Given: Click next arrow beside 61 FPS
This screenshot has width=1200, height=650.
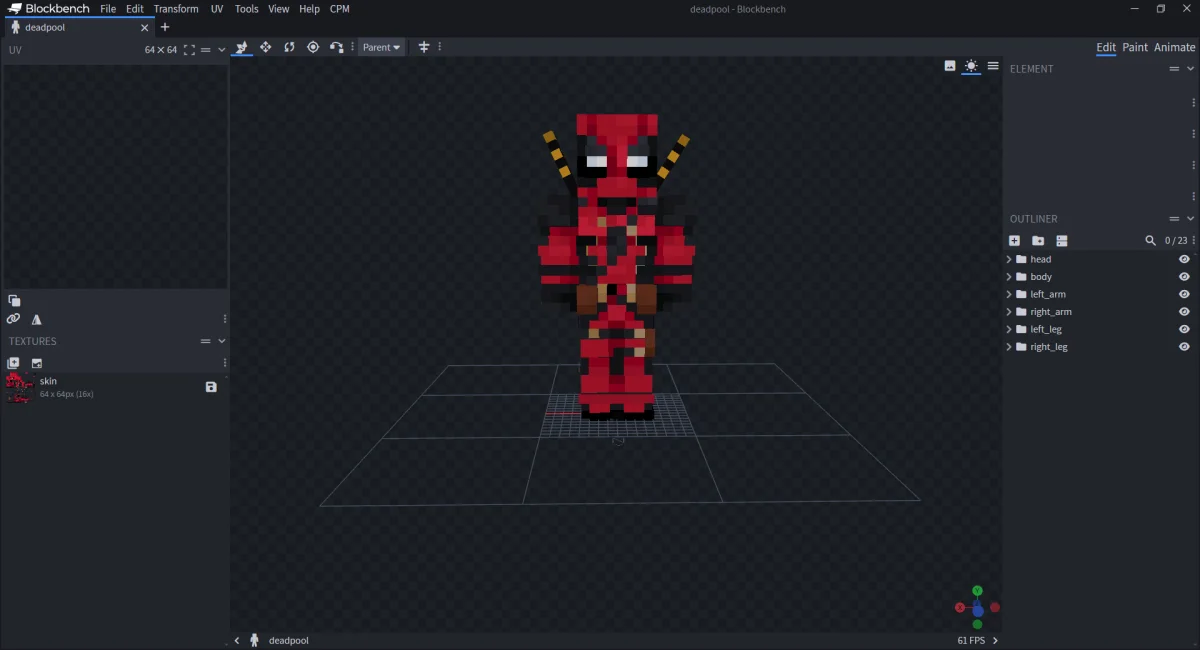Looking at the screenshot, I should click(995, 640).
